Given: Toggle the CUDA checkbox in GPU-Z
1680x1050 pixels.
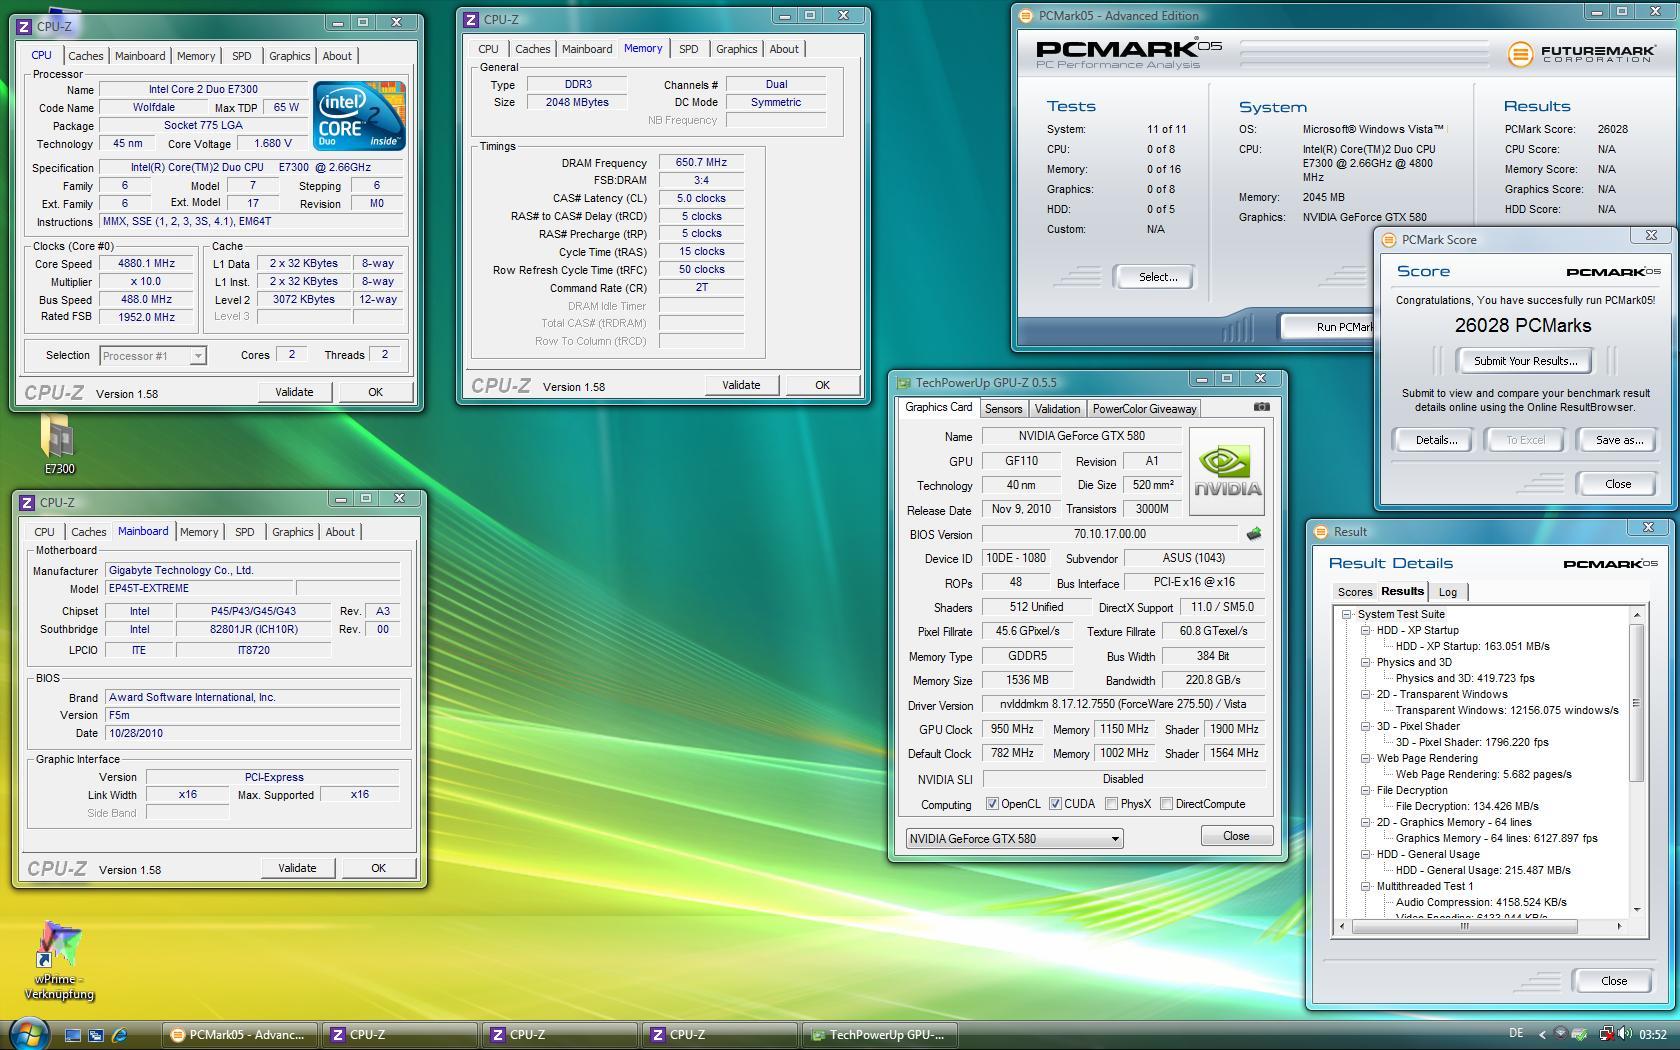Looking at the screenshot, I should click(1055, 804).
